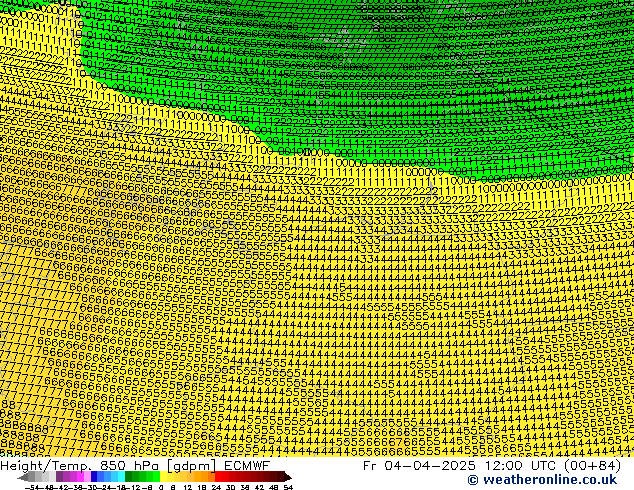
Task: Select the Fr 04-04-2025 12:00 UTC timestamp
Action: (x=492, y=465)
